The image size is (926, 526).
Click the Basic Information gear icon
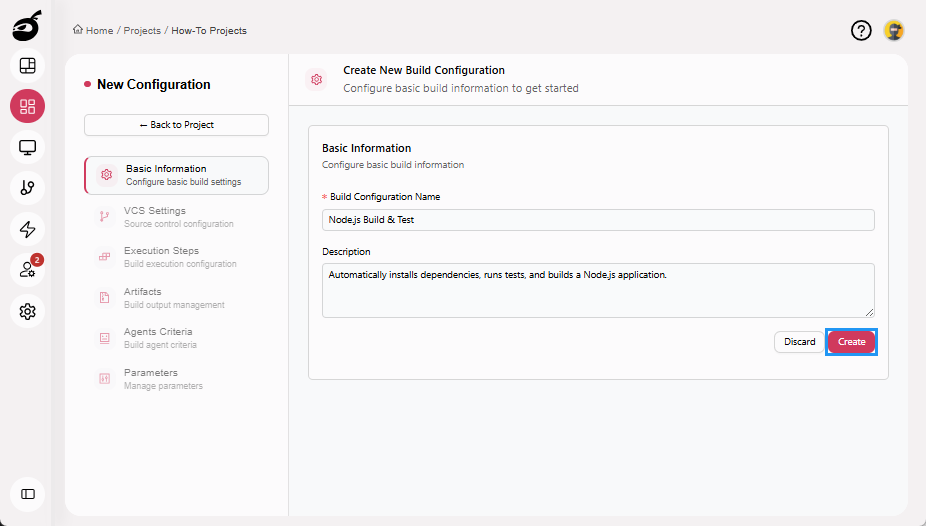[x=106, y=175]
